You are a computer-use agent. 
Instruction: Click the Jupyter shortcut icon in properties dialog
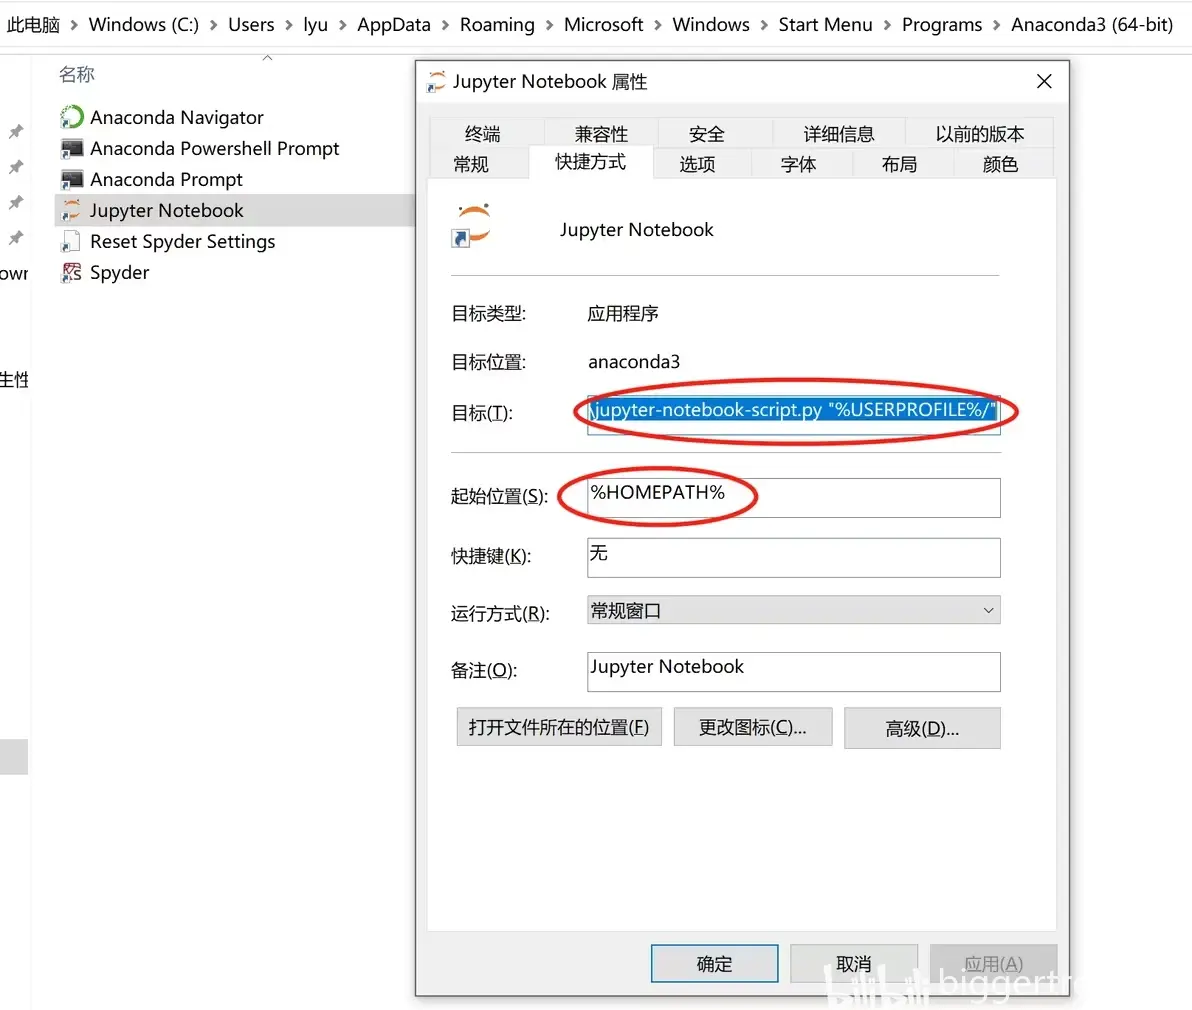pos(471,226)
